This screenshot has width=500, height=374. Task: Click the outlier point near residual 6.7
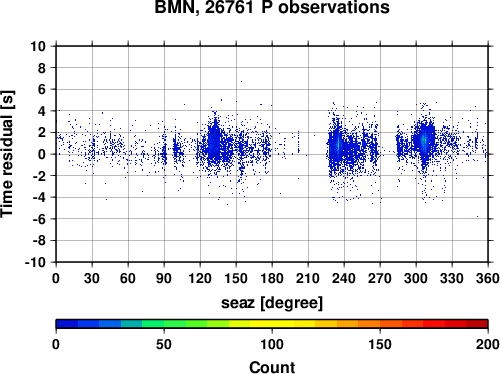[241, 81]
